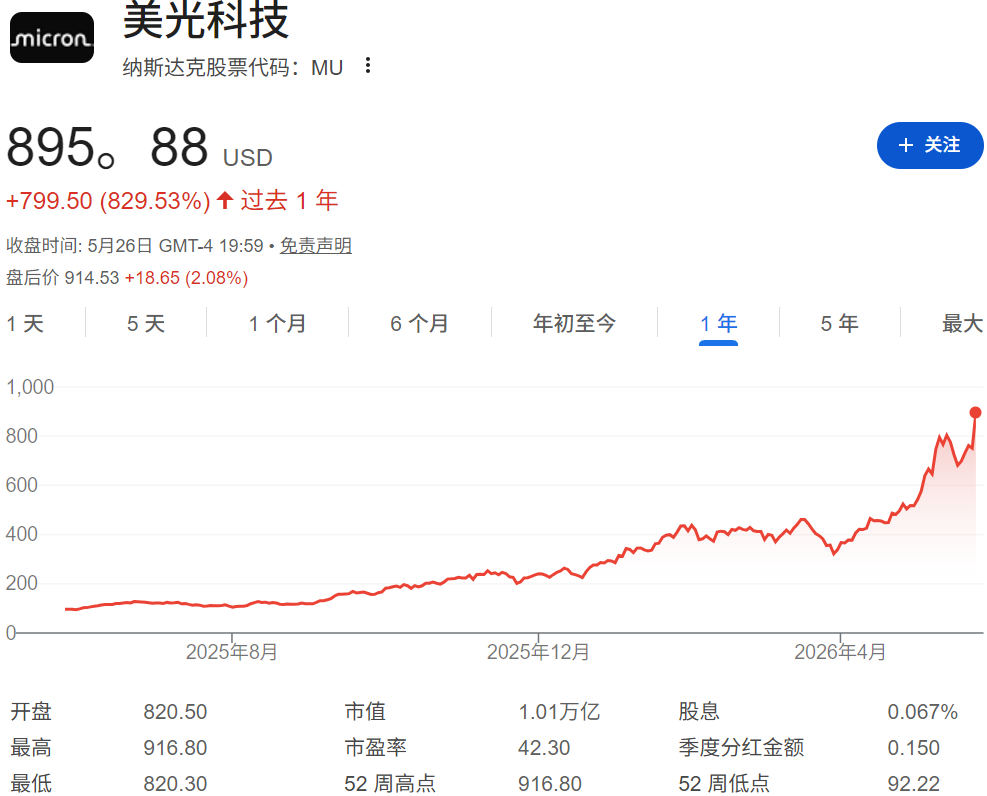Switch to the 1 个月 tab

pos(278,323)
